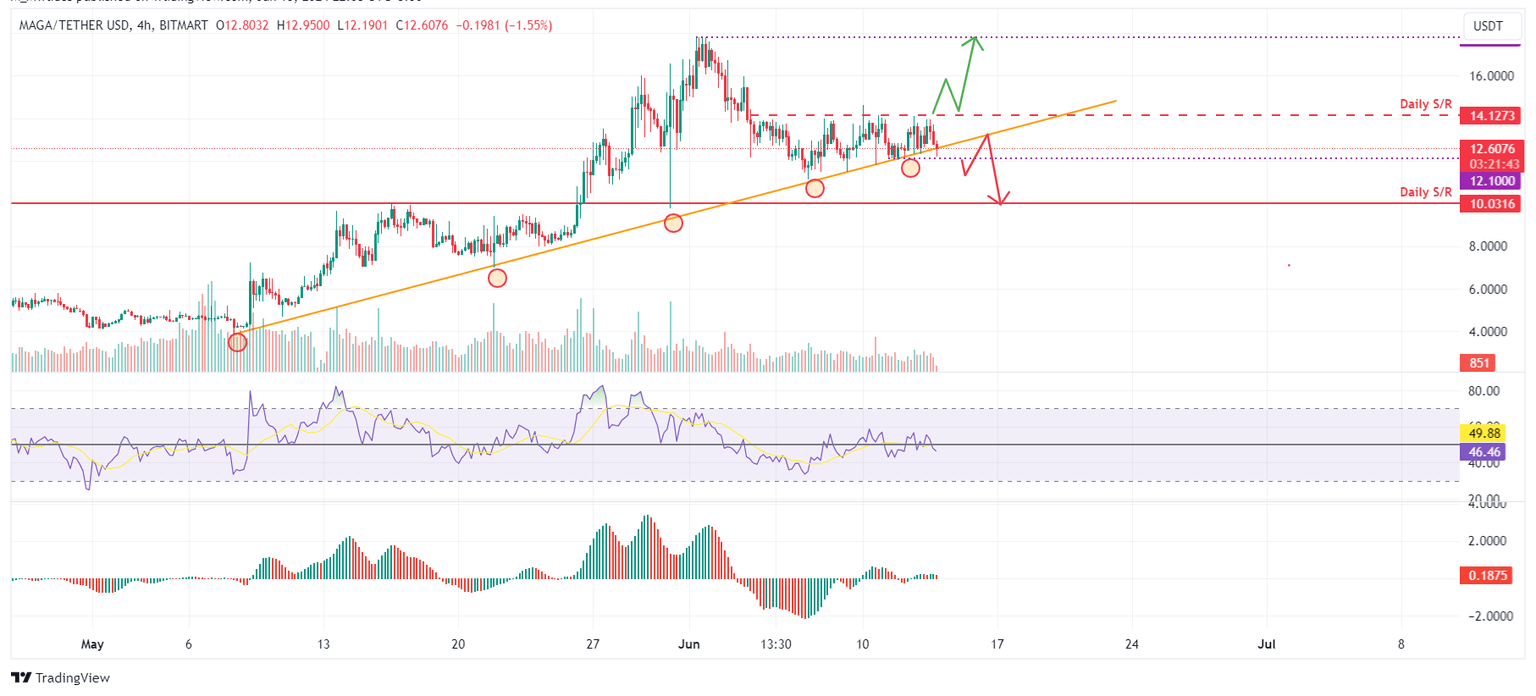This screenshot has width=1536, height=696.
Task: Select a circle marker on the orange trendline
Action: (672, 222)
